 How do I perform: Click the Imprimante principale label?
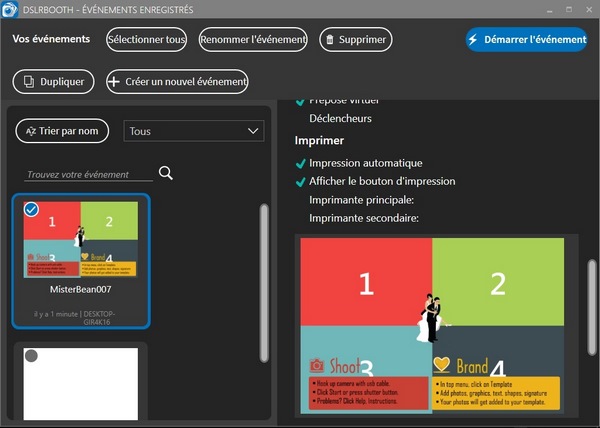[x=362, y=200]
